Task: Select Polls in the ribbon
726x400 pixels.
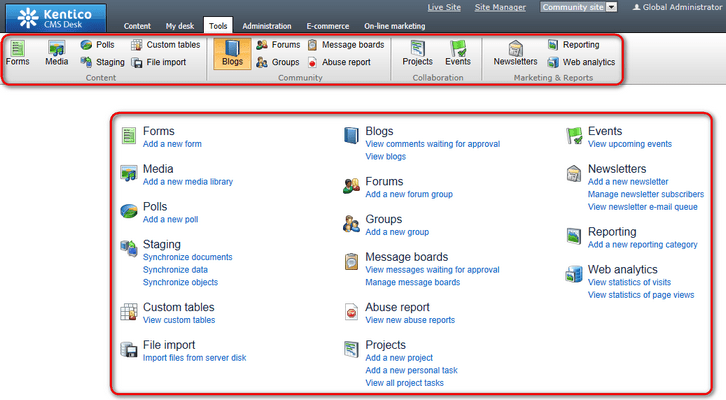Action: 97,45
